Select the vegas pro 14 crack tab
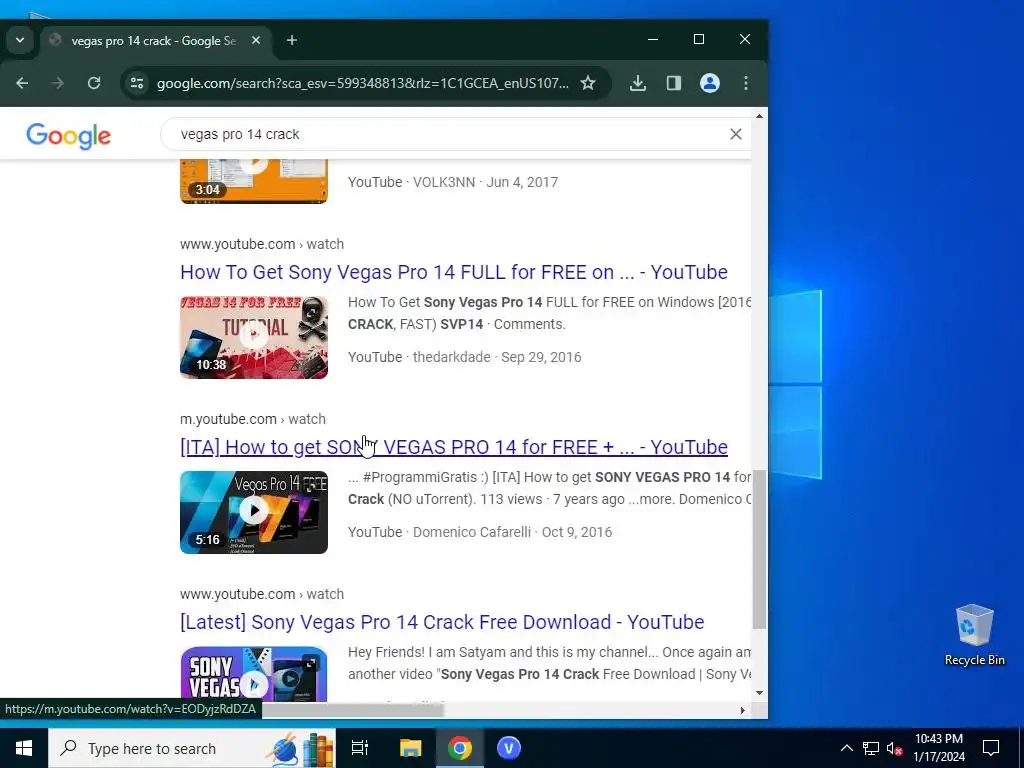Viewport: 1024px width, 768px height. (x=153, y=40)
